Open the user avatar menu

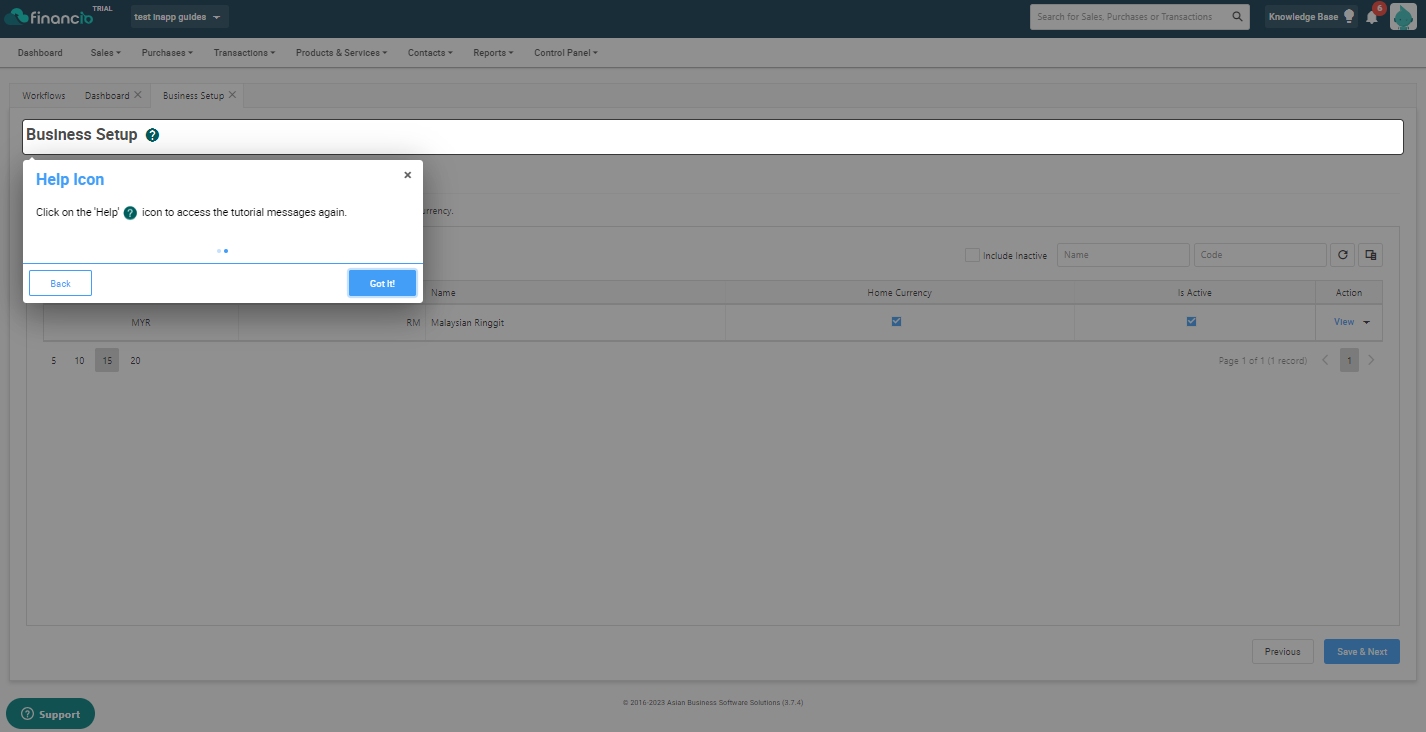pyautogui.click(x=1403, y=17)
